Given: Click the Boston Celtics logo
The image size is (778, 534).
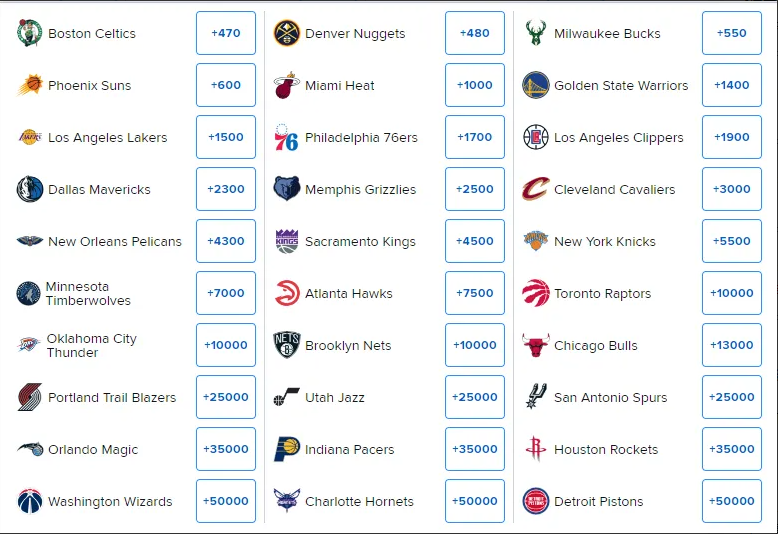Looking at the screenshot, I should coord(29,33).
